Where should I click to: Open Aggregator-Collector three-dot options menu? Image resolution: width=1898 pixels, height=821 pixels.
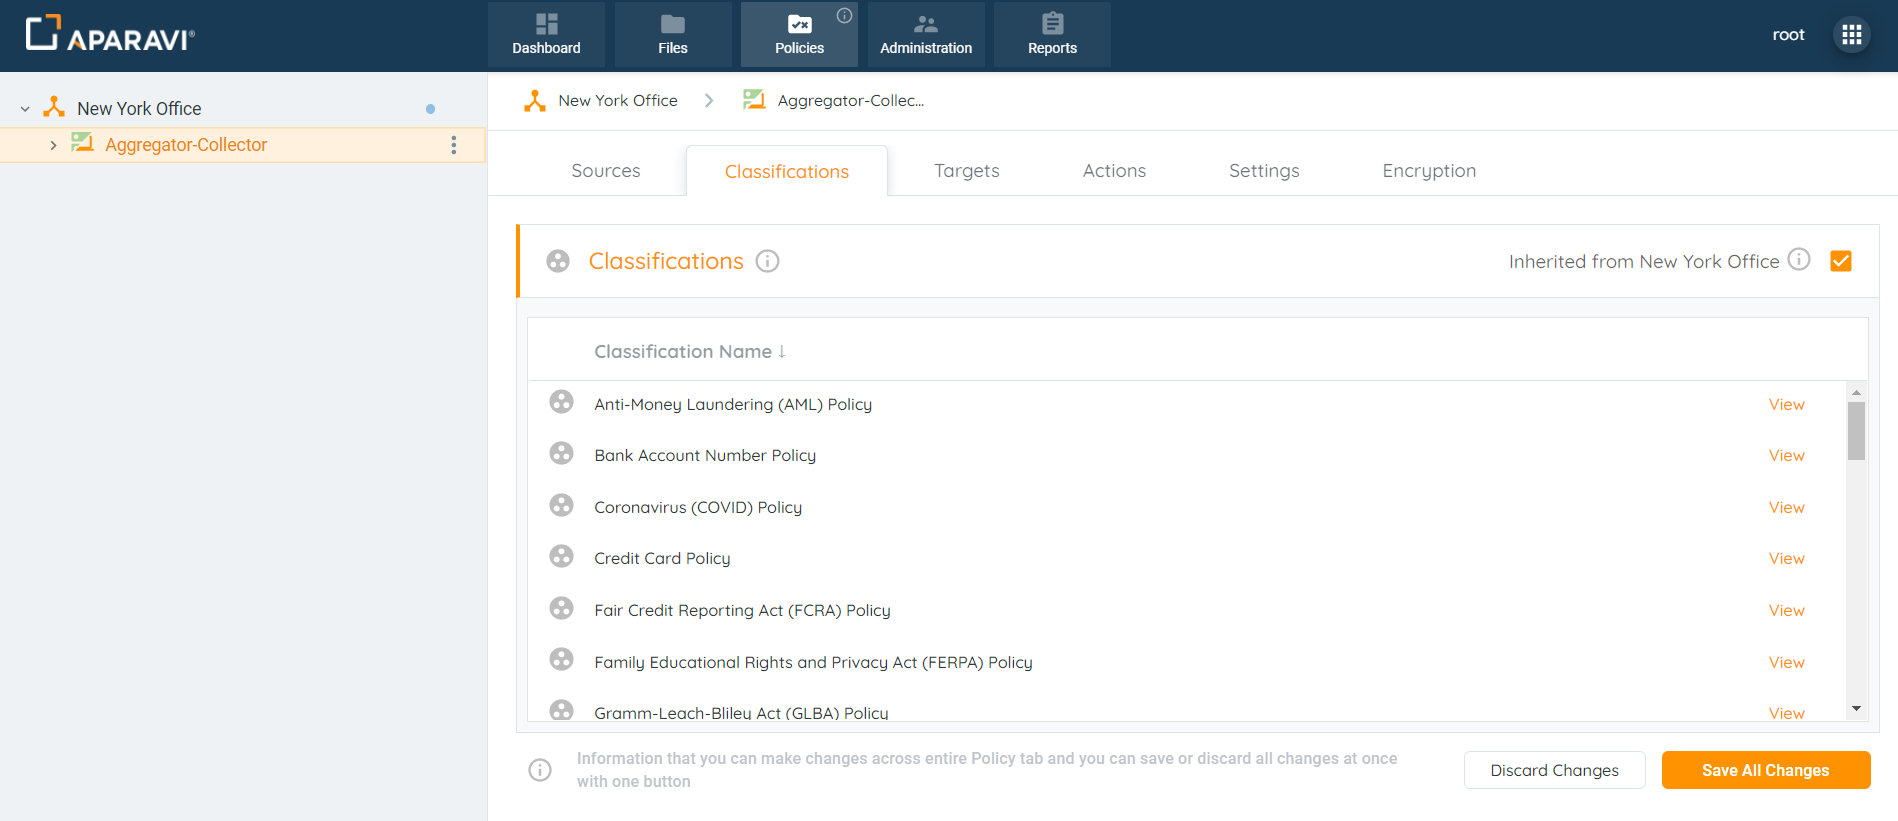click(454, 145)
